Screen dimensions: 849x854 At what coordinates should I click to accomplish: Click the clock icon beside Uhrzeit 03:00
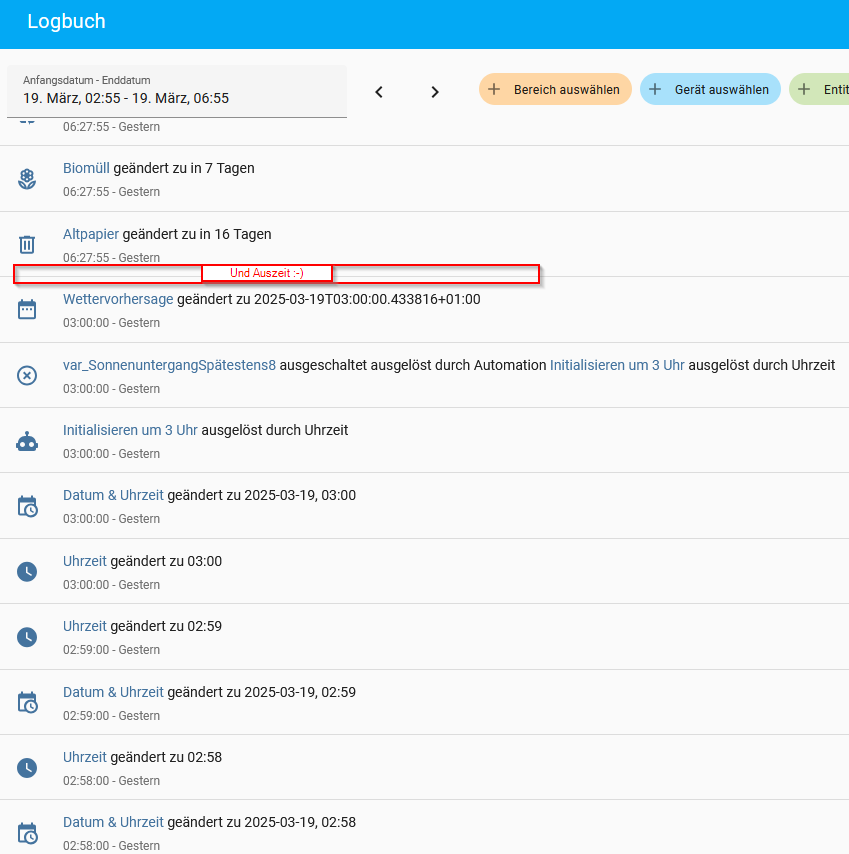tap(27, 571)
